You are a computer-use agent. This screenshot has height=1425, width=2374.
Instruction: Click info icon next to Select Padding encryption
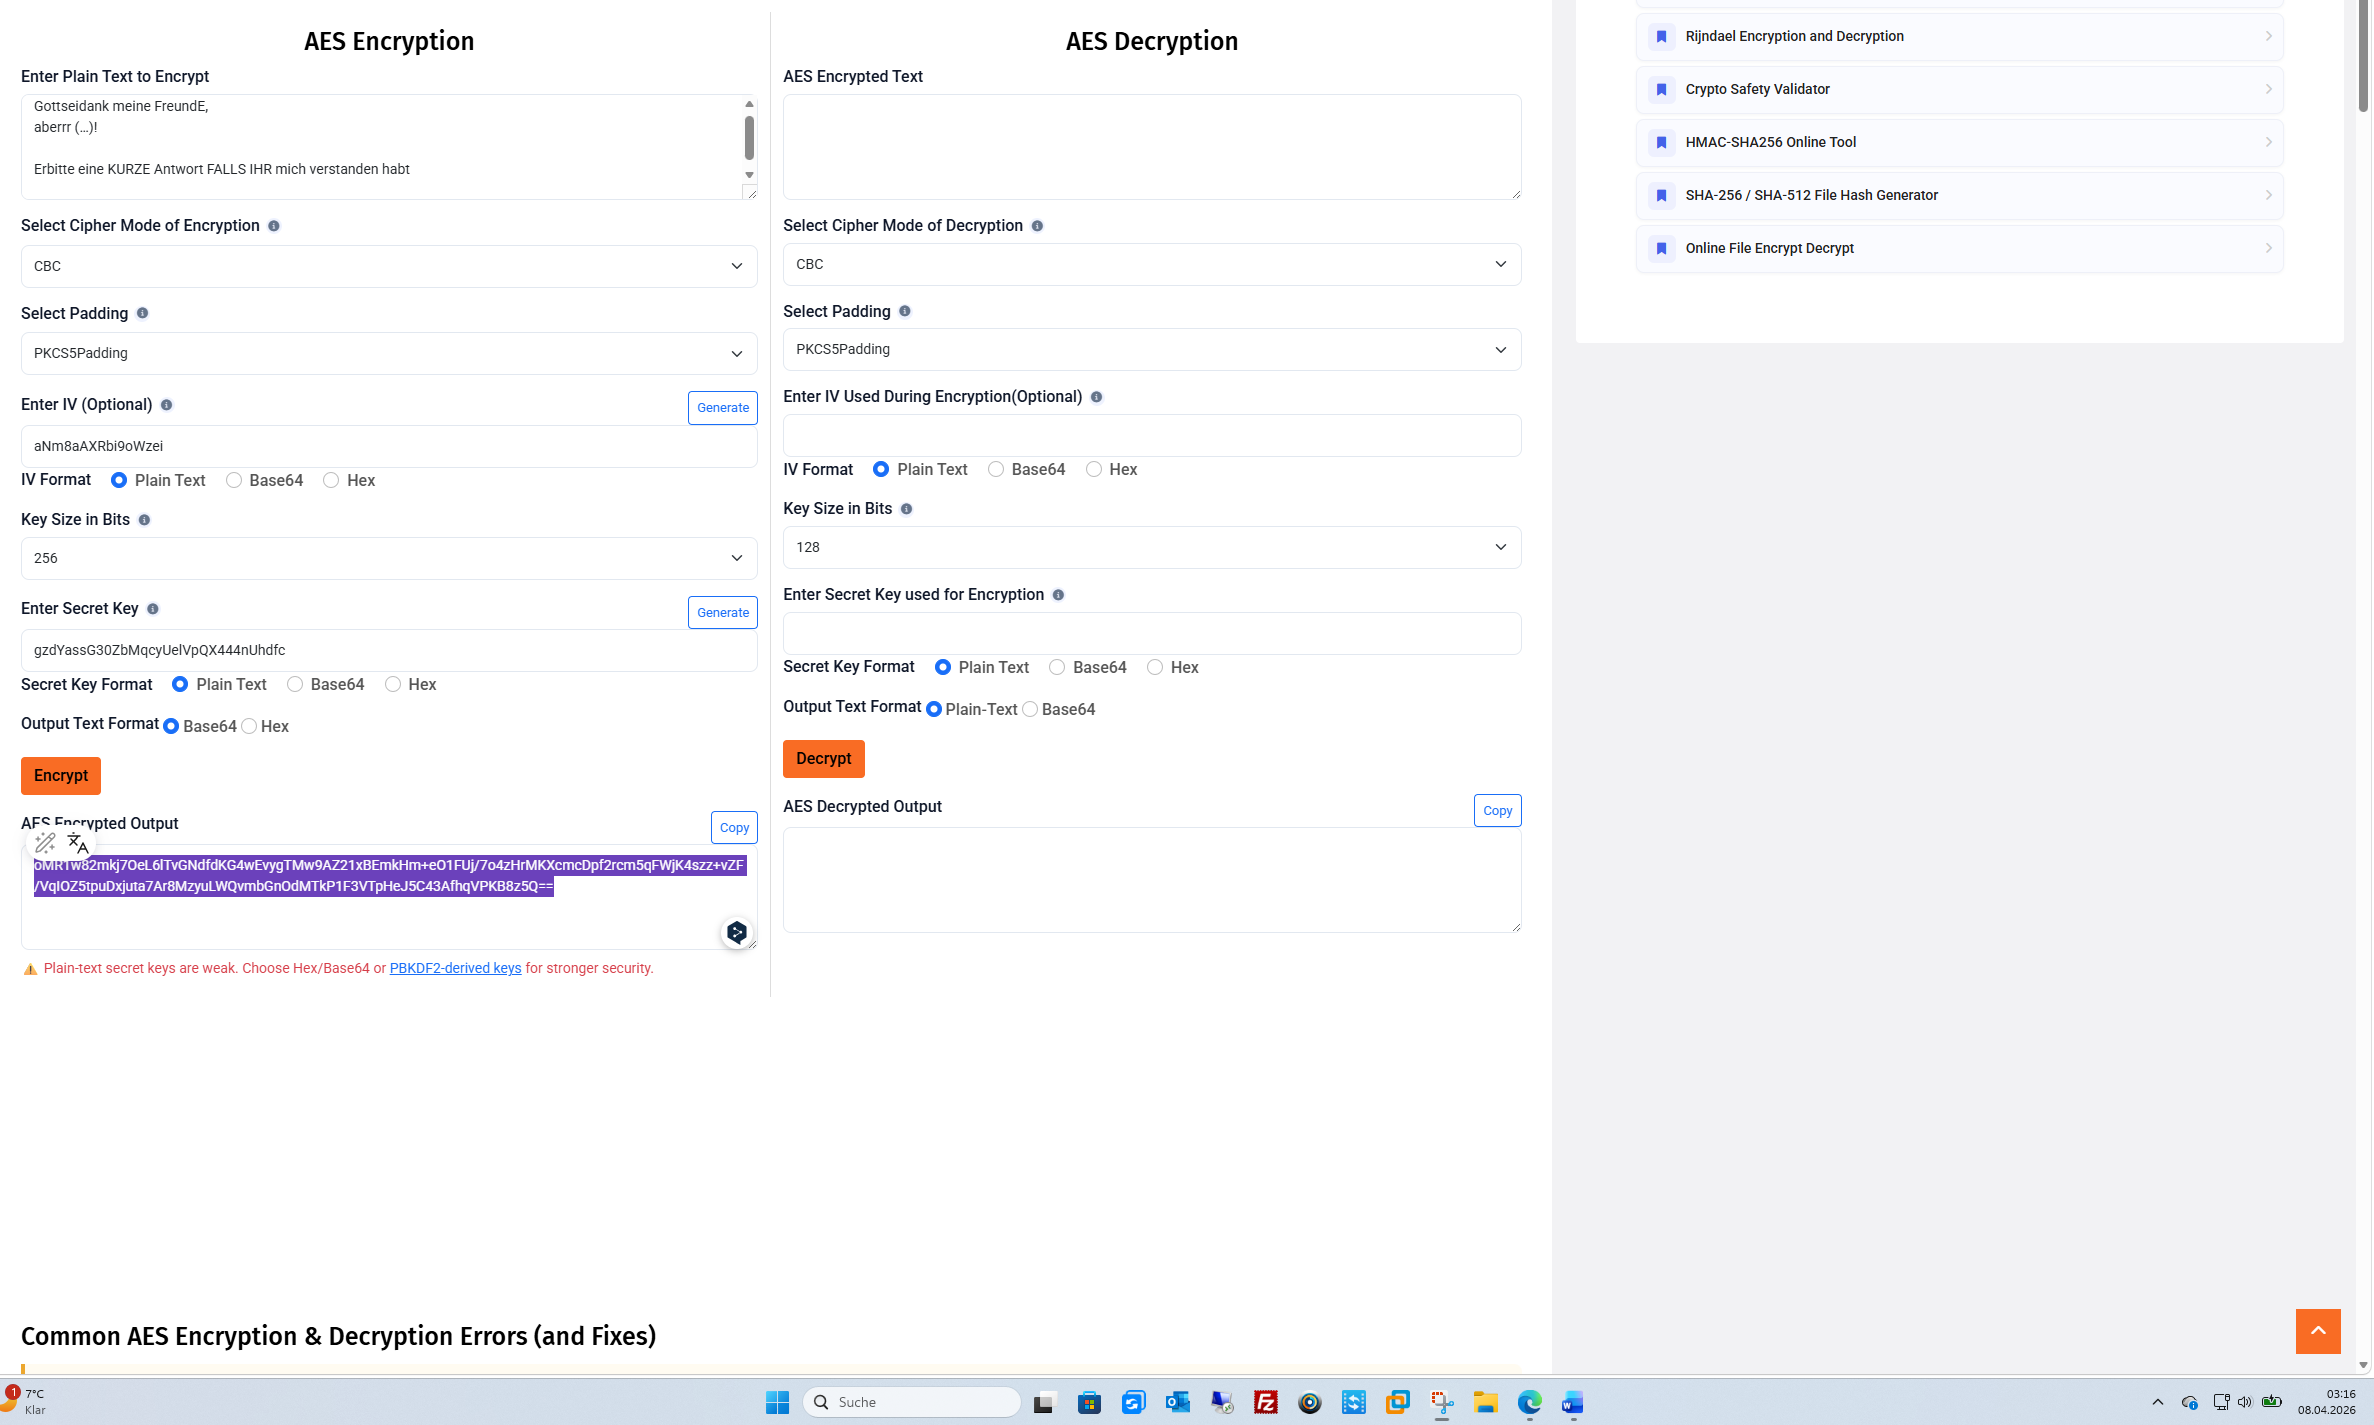142,314
